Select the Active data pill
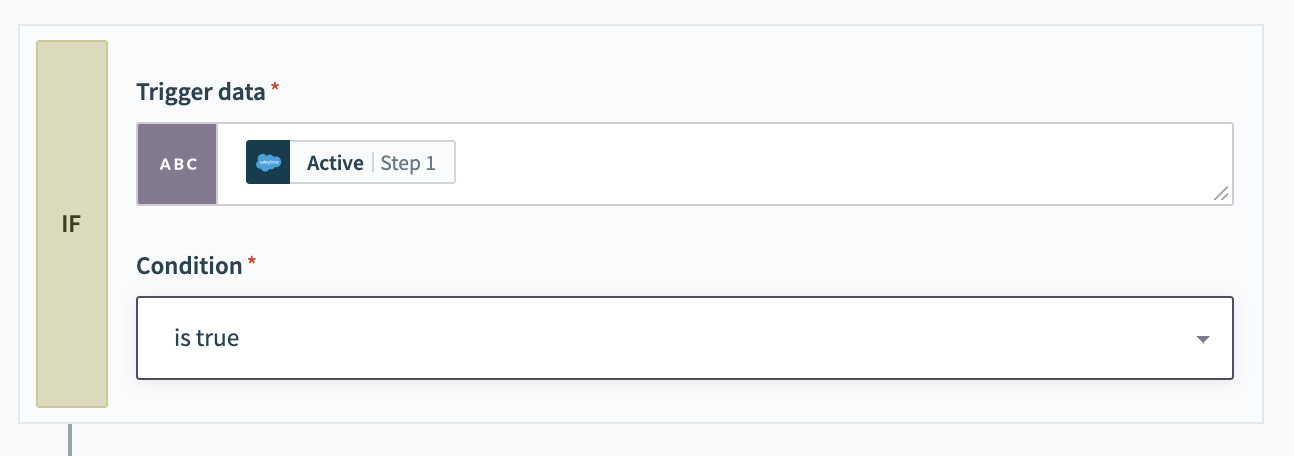Viewport: 1294px width, 456px height. coord(350,162)
